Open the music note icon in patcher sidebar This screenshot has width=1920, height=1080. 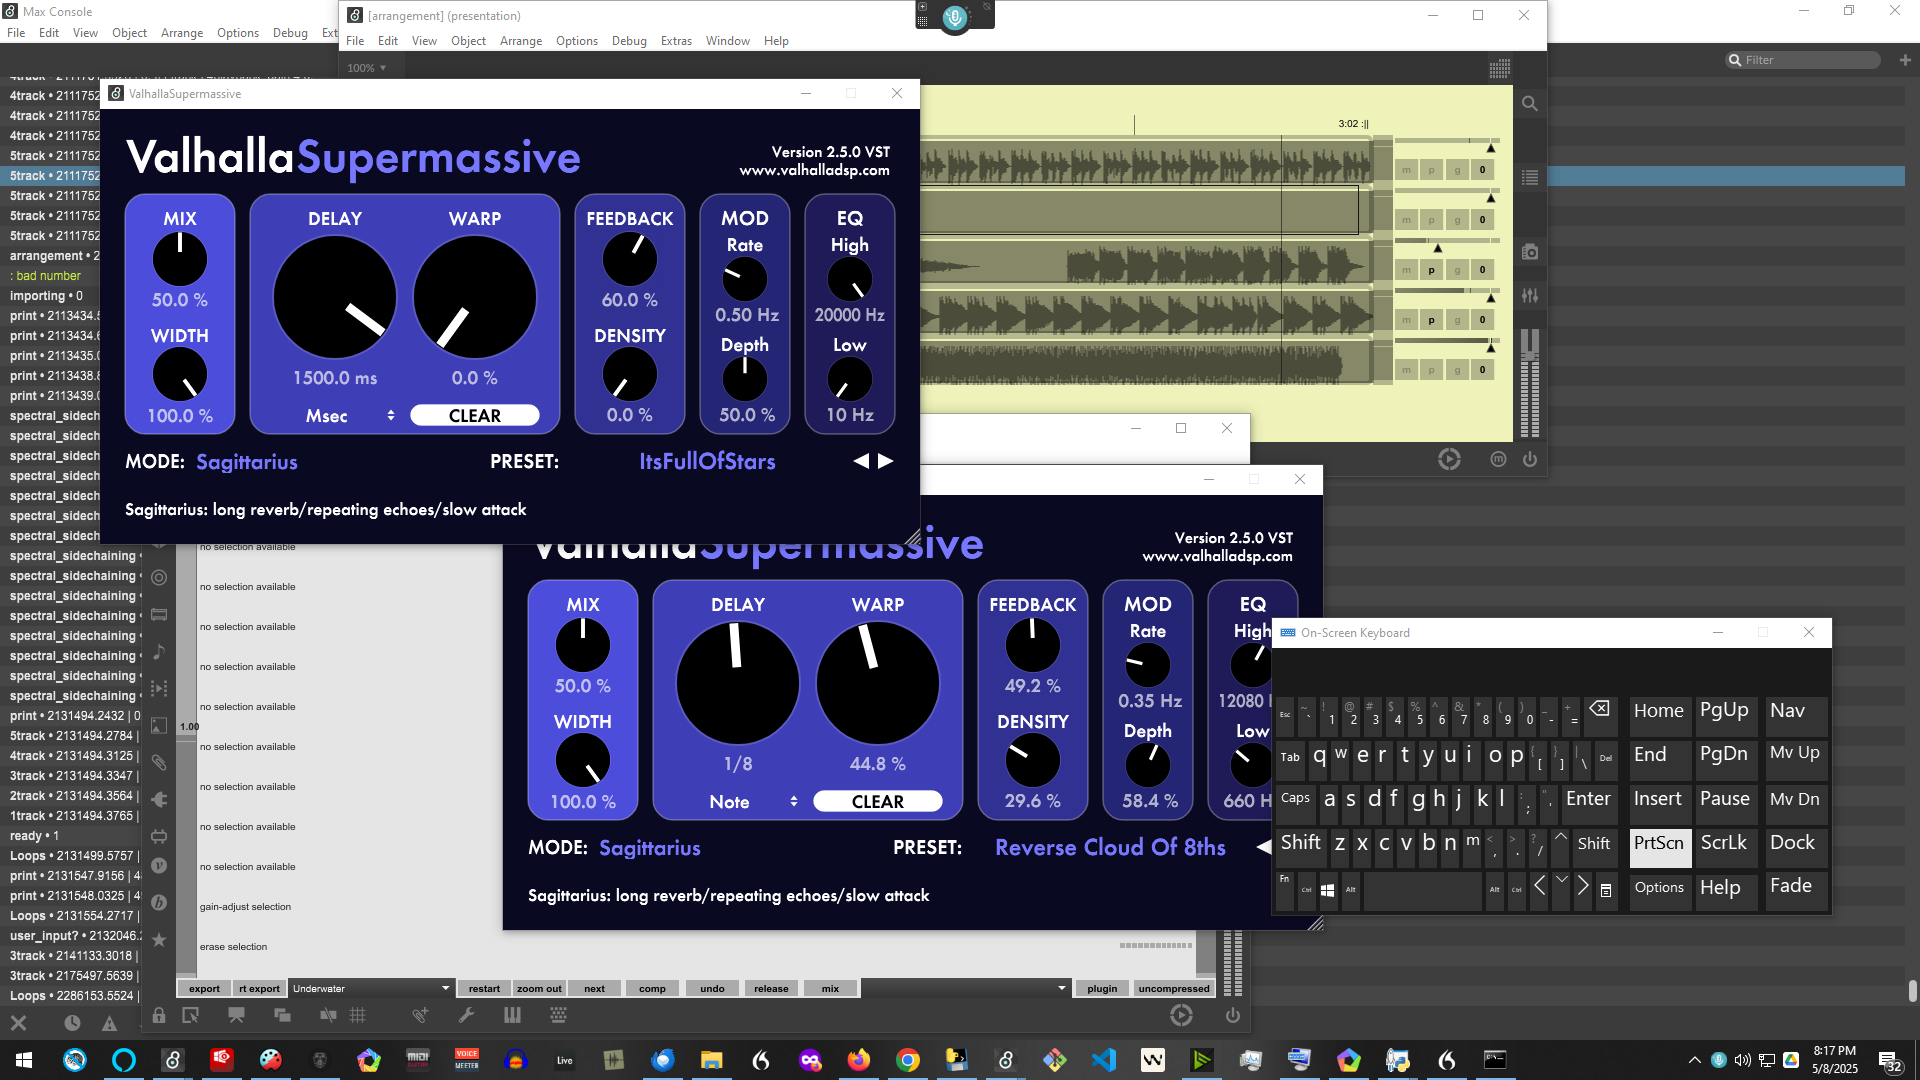(159, 652)
